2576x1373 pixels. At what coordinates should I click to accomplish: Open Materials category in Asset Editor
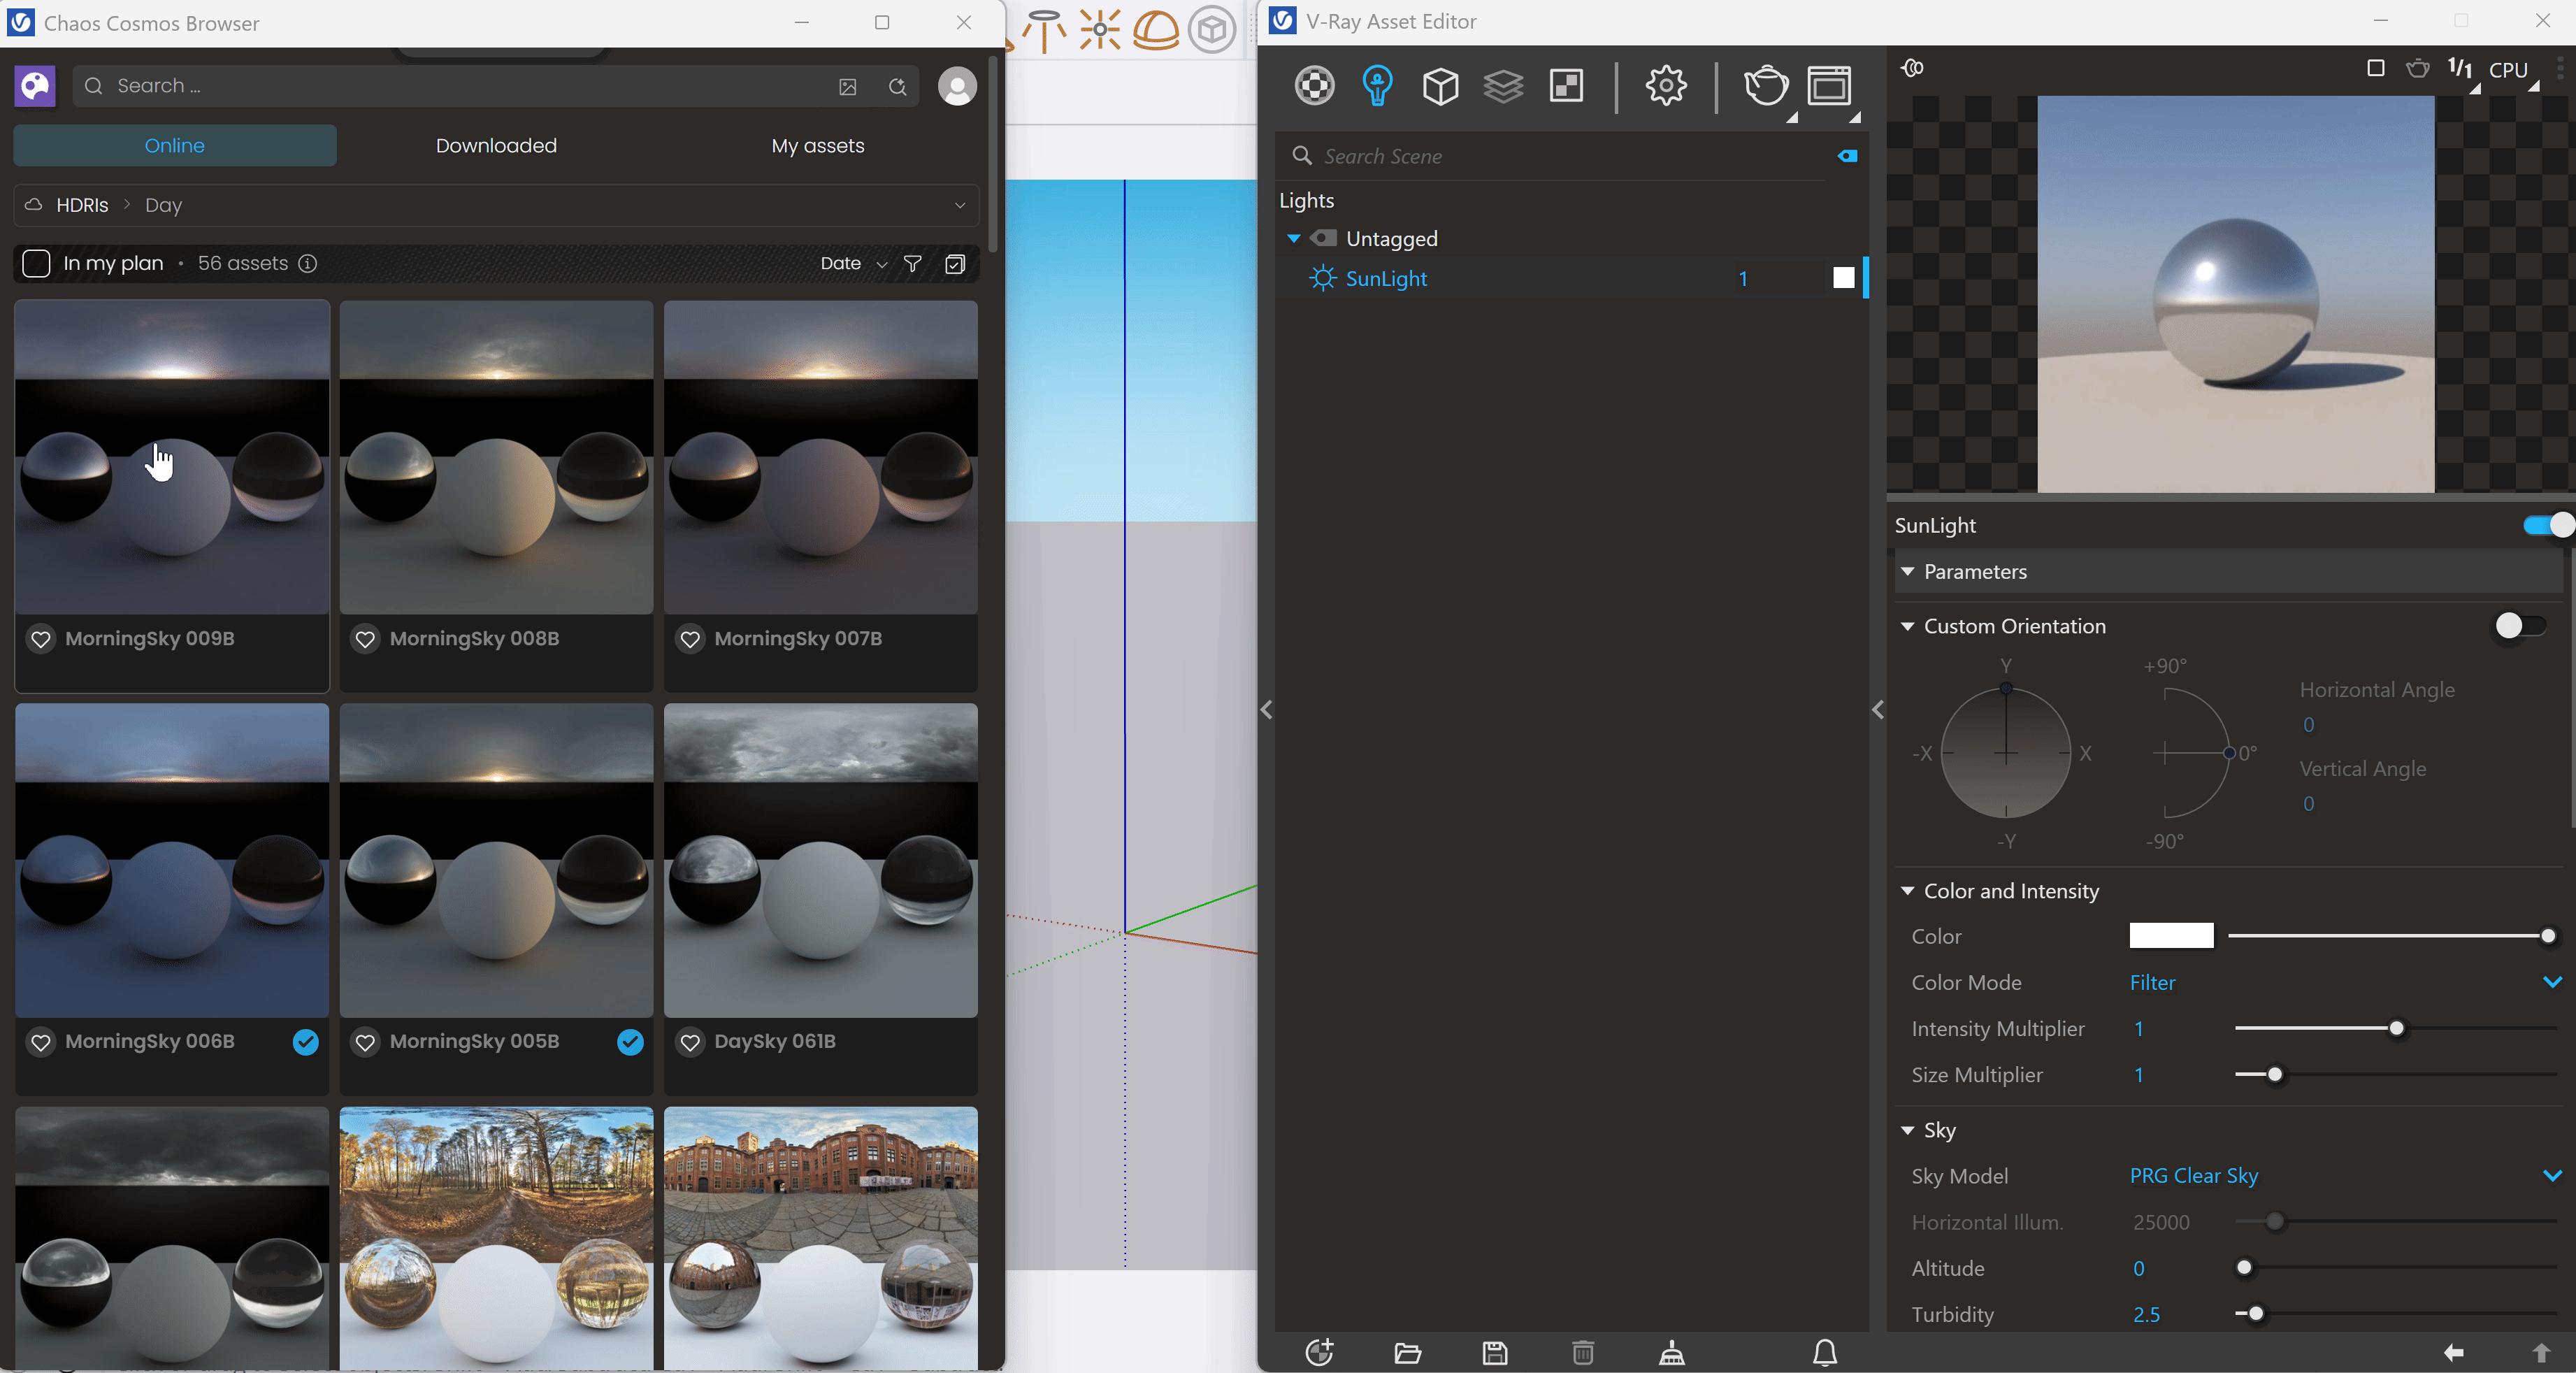1314,86
